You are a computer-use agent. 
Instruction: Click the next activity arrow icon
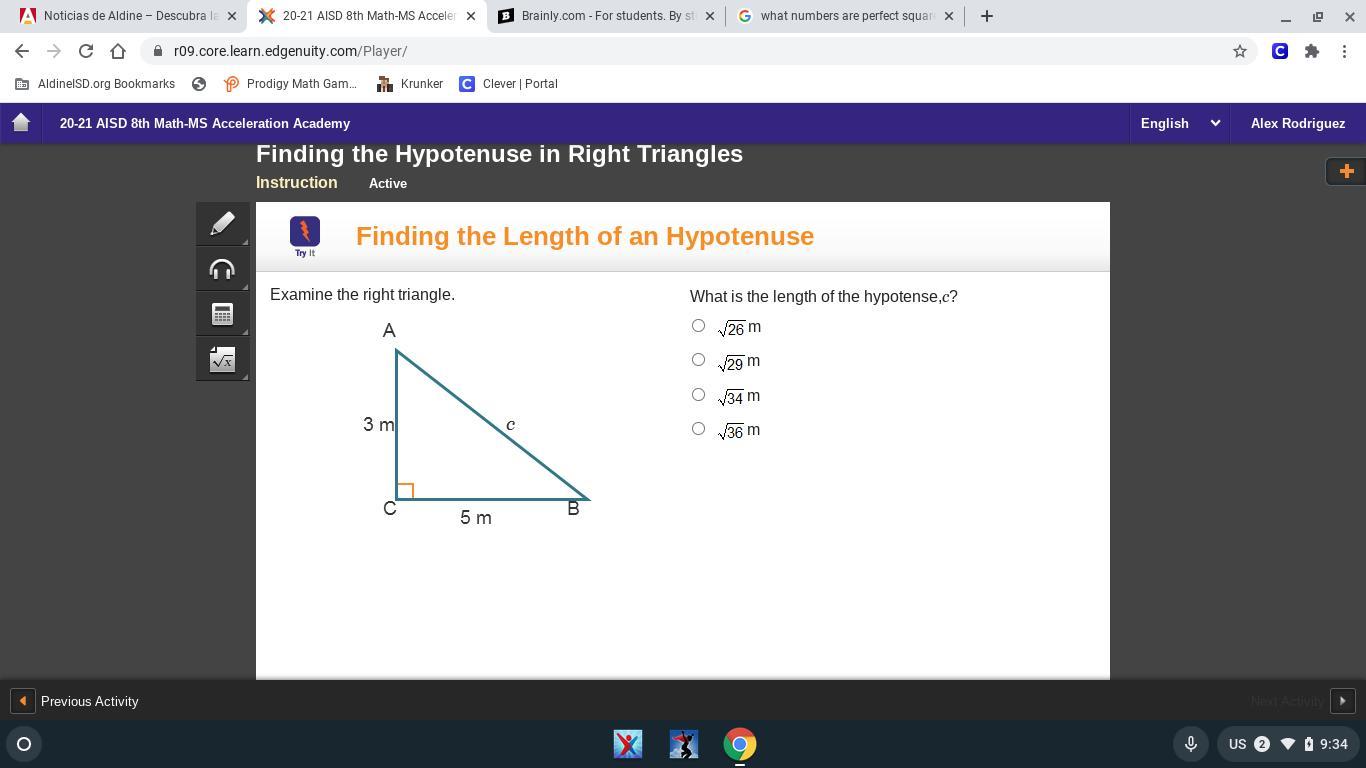1343,701
